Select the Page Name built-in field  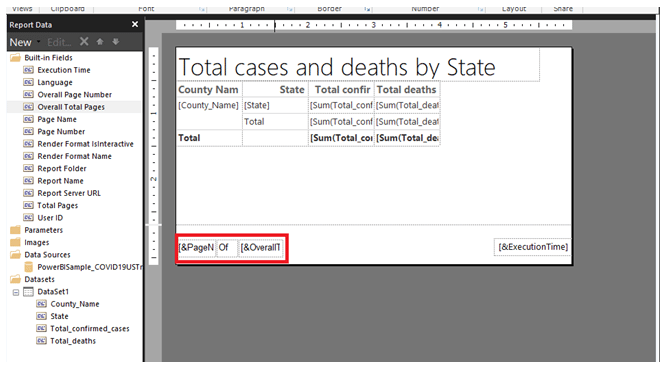(x=57, y=119)
